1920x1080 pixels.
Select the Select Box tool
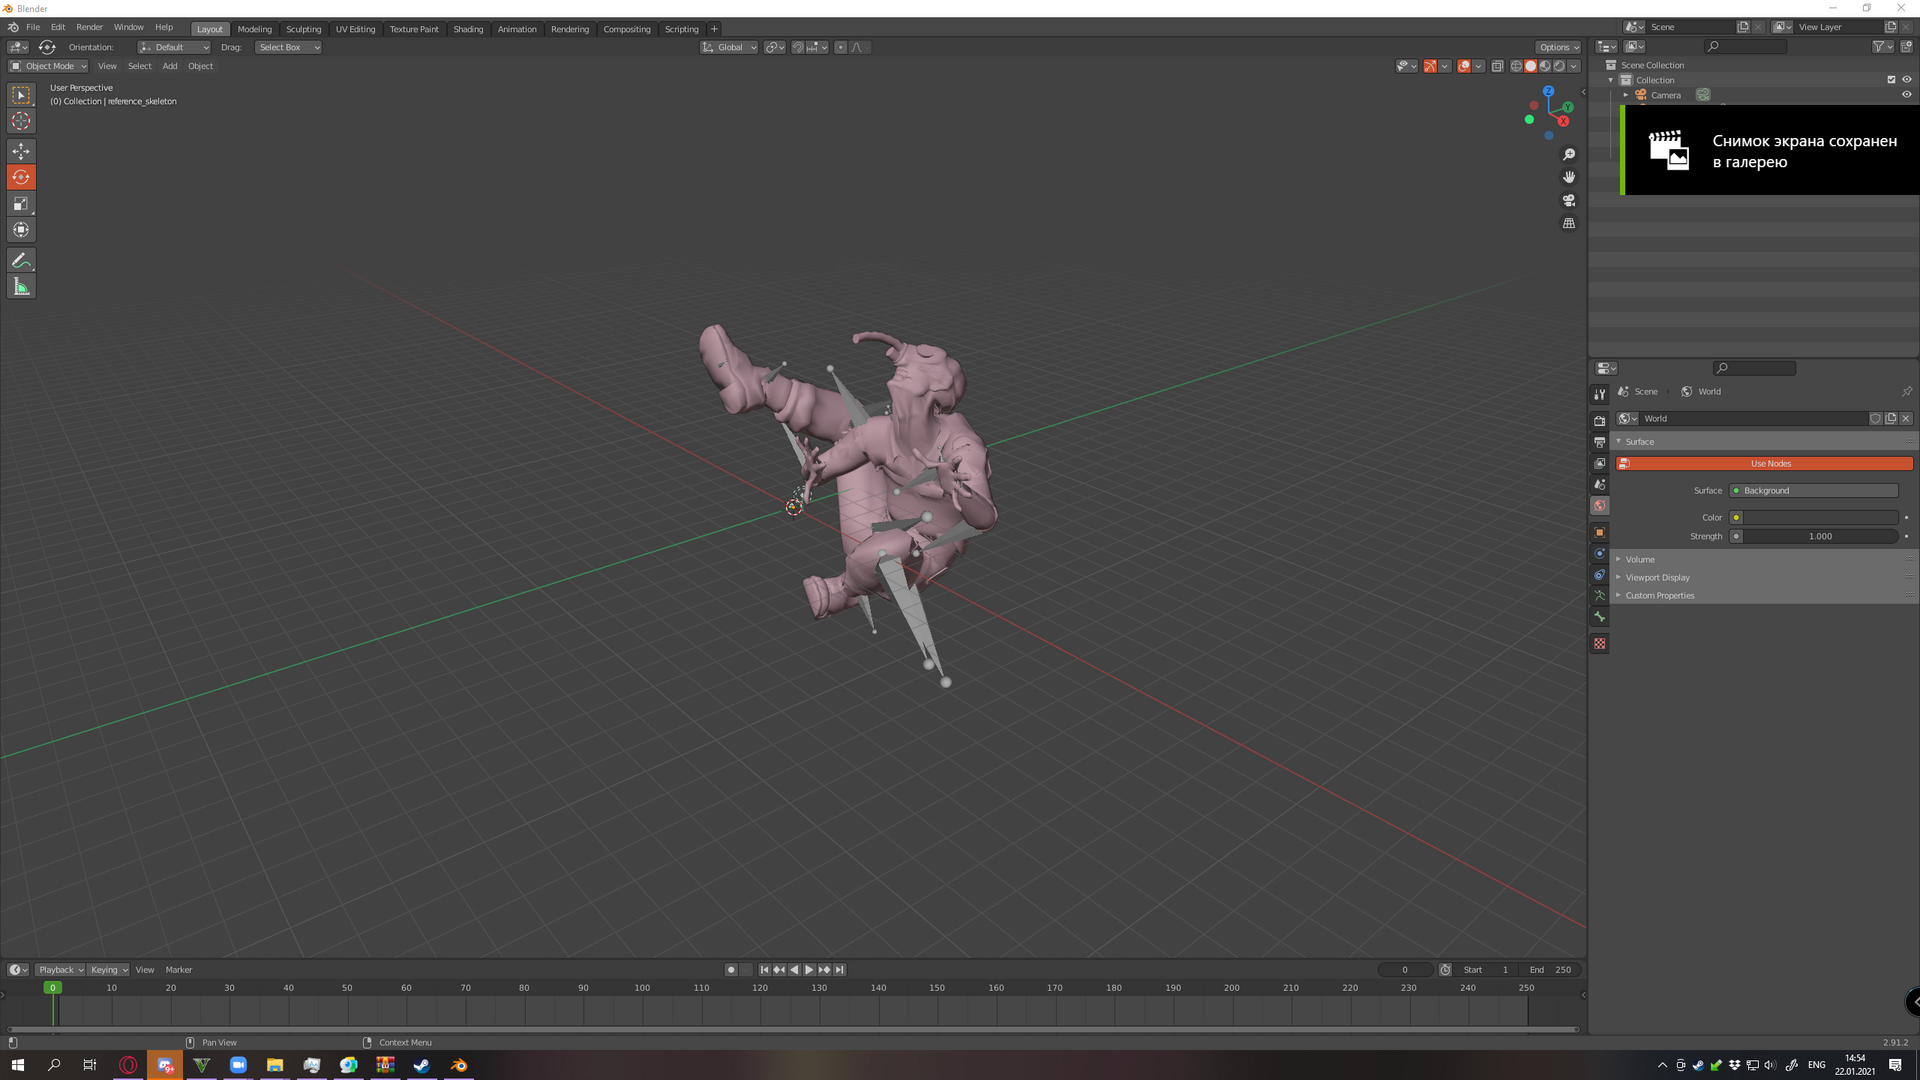pyautogui.click(x=21, y=95)
